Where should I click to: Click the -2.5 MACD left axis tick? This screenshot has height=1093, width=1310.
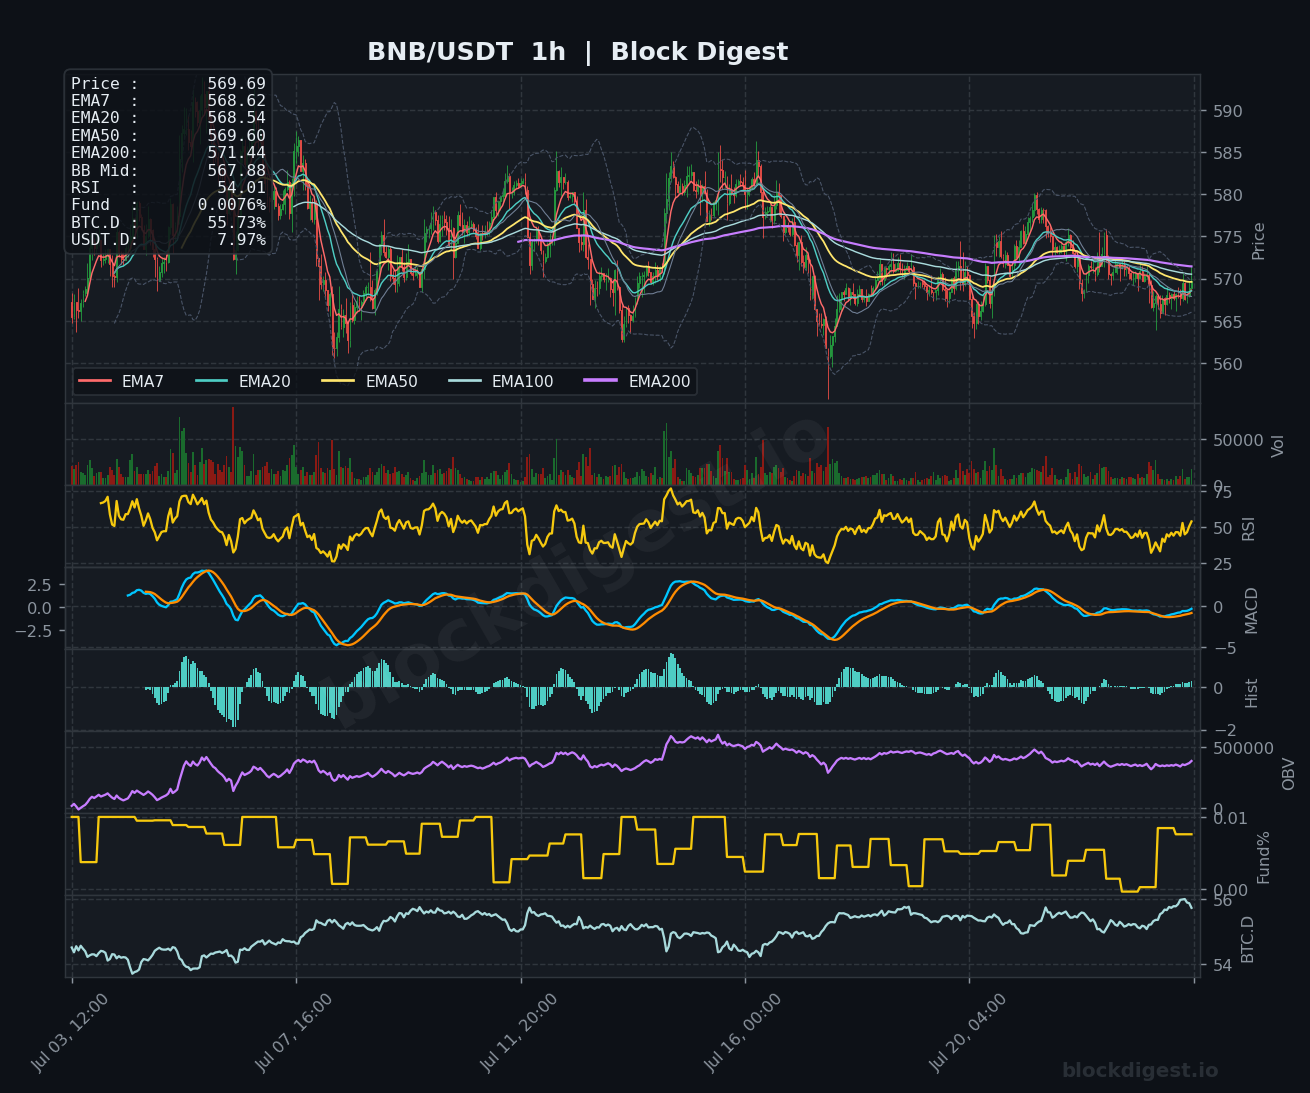(34, 631)
